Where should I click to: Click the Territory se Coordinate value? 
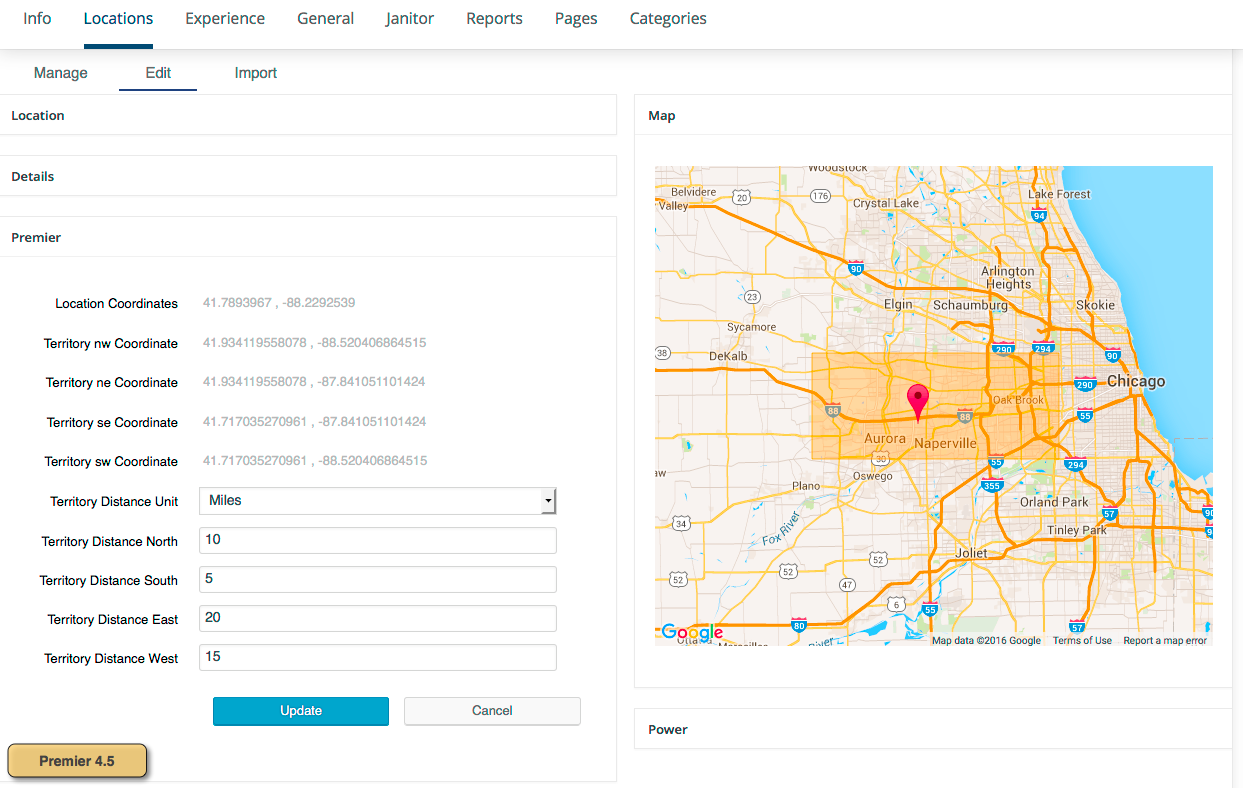tap(315, 422)
